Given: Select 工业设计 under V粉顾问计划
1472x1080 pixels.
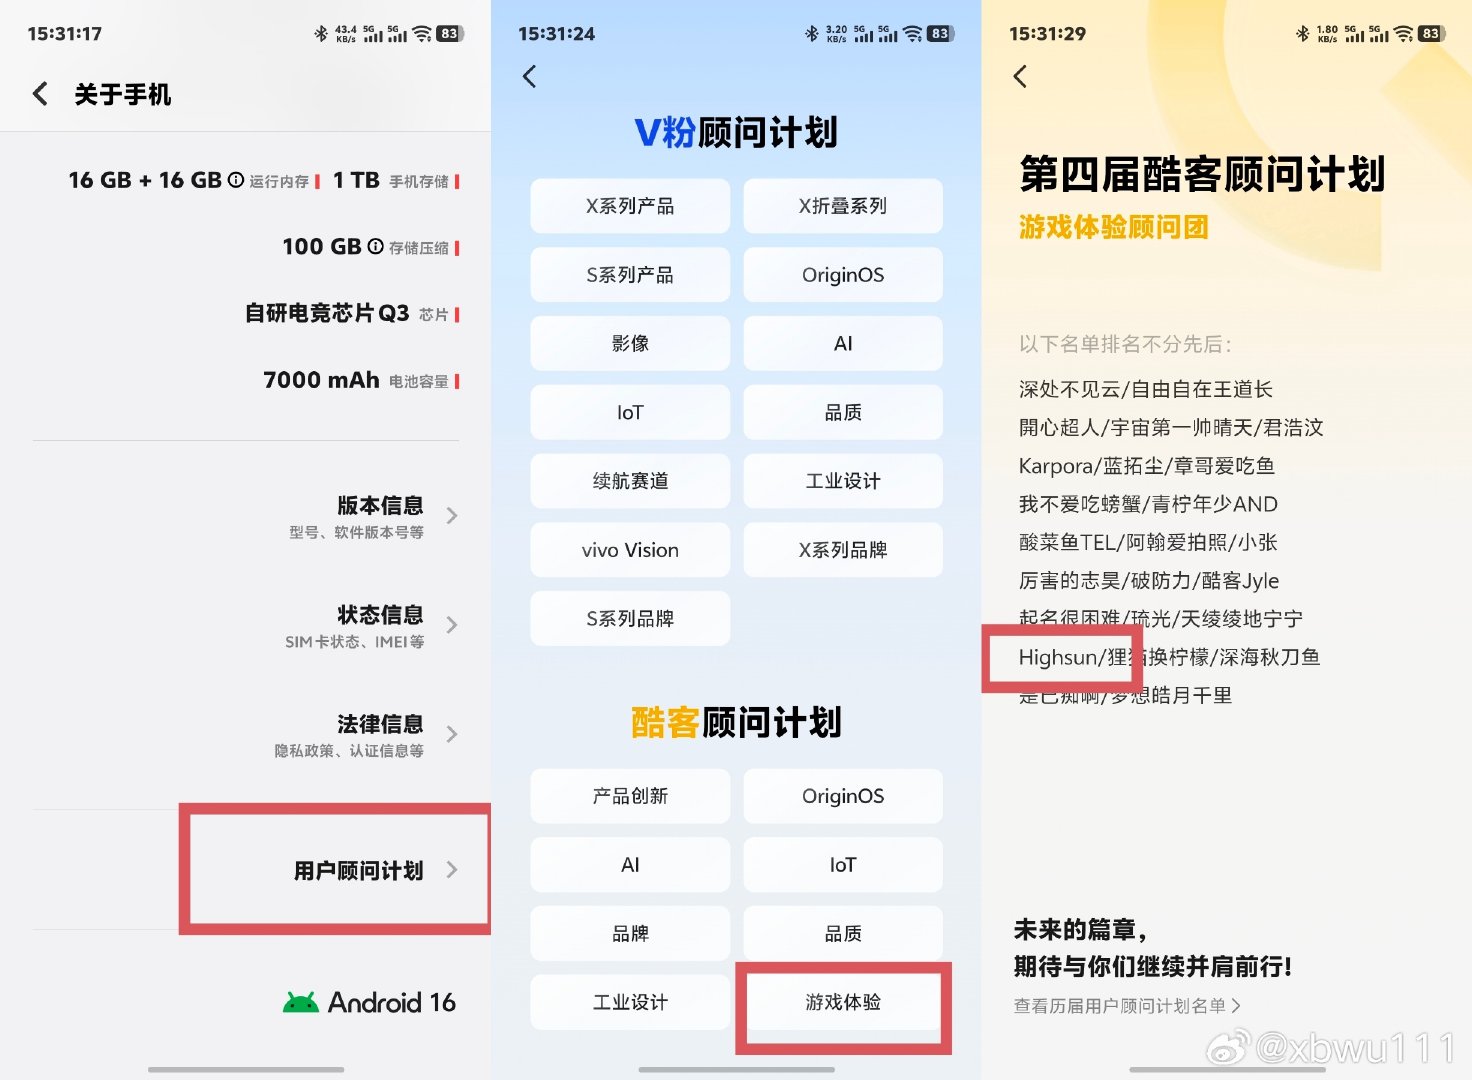Looking at the screenshot, I should pos(843,481).
